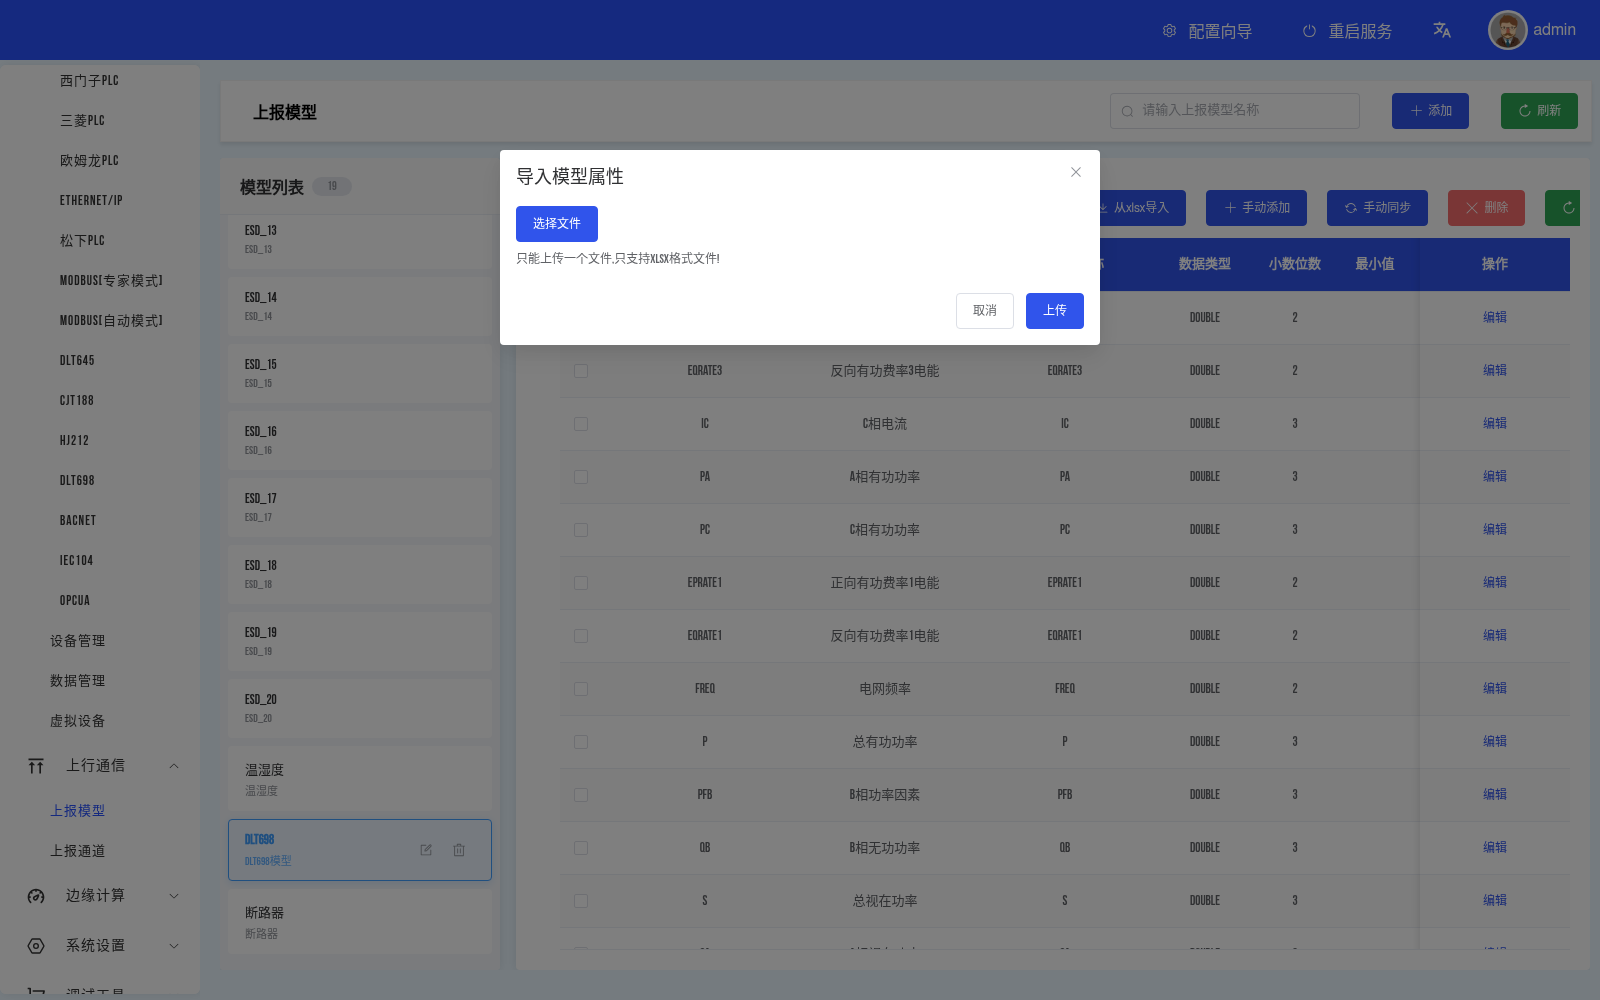Image resolution: width=1600 pixels, height=1000 pixels.
Task: Close the import model attributes dialog
Action: (1076, 172)
